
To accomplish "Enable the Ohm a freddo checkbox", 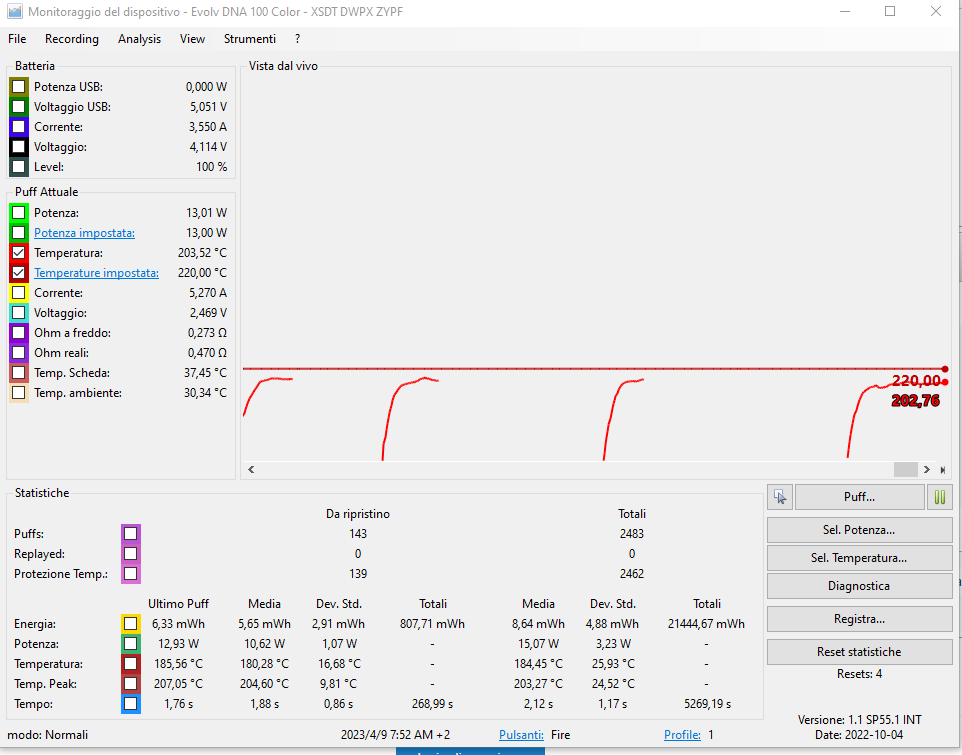I will pos(19,333).
